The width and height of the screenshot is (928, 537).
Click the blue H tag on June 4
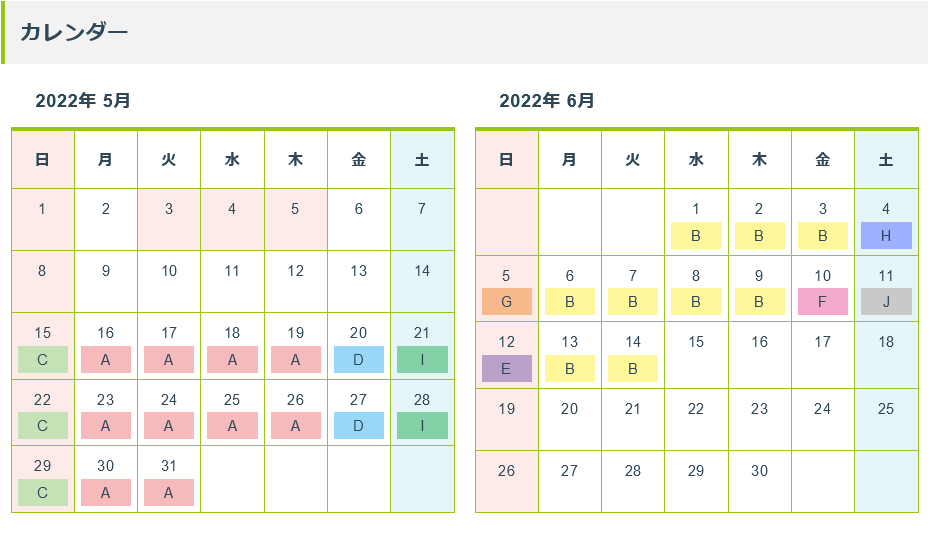point(886,236)
